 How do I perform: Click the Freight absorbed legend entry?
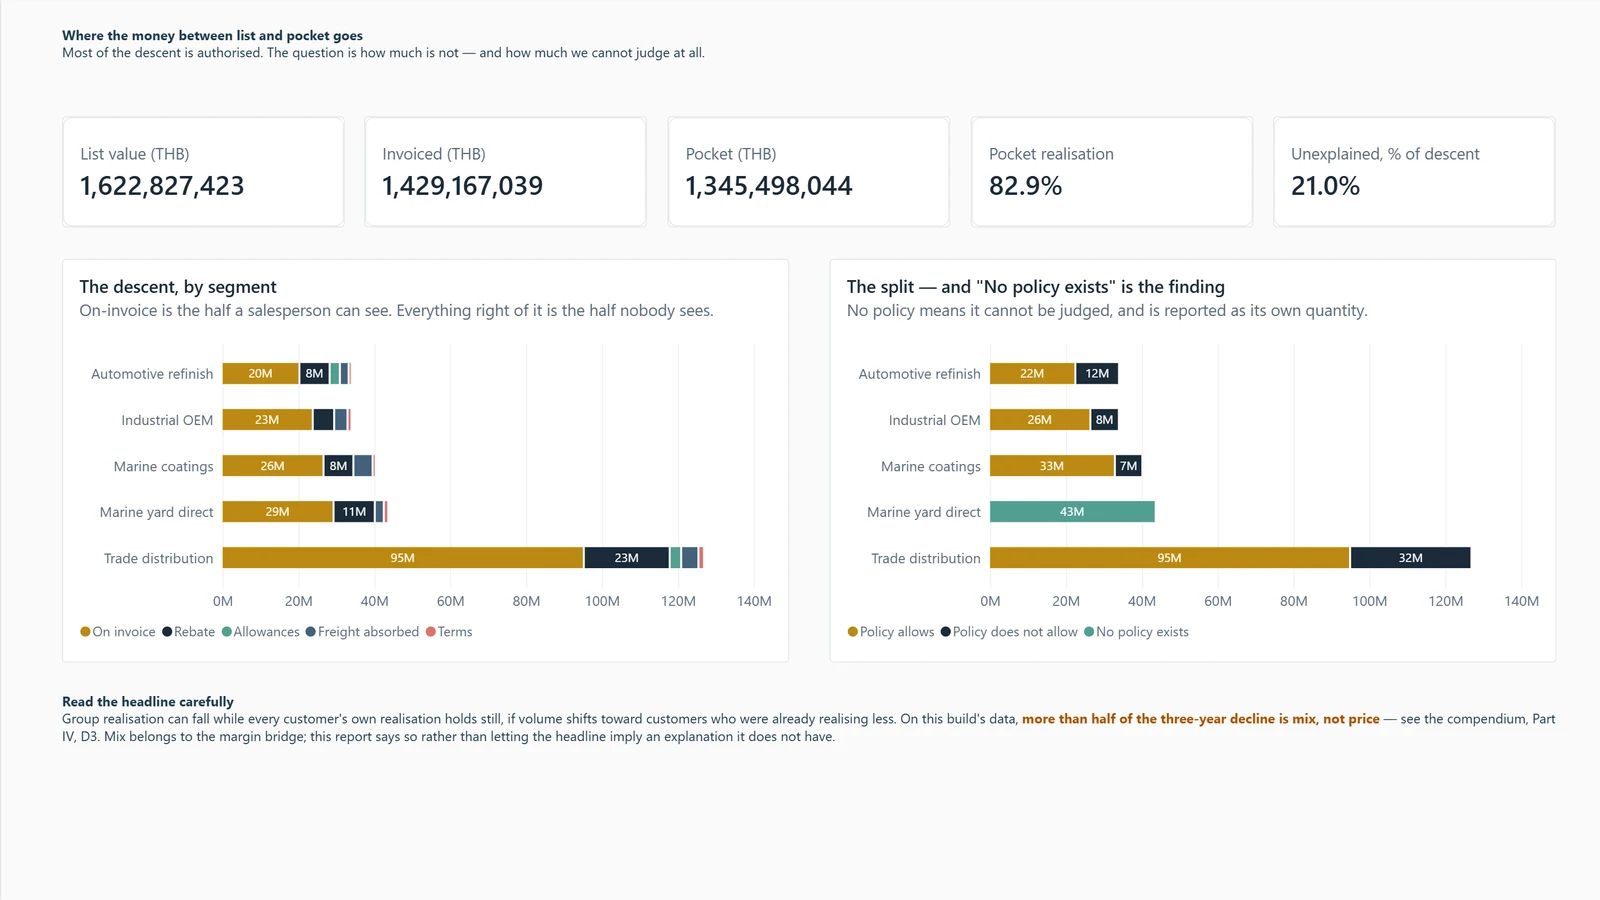pyautogui.click(x=362, y=632)
